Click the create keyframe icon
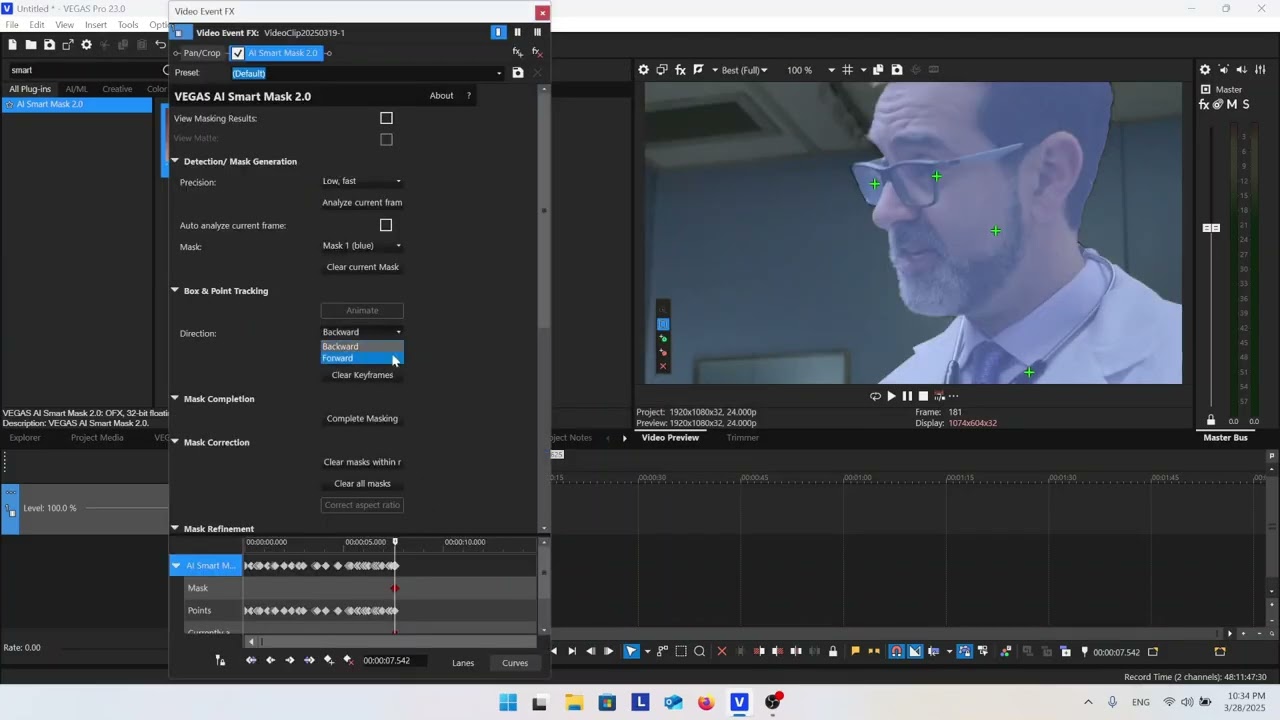Viewport: 1280px width, 720px height. (x=329, y=660)
